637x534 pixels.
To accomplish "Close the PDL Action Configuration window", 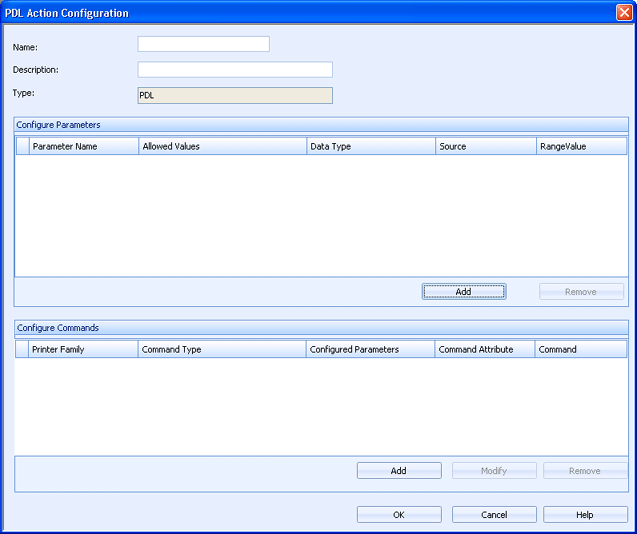I will (624, 13).
